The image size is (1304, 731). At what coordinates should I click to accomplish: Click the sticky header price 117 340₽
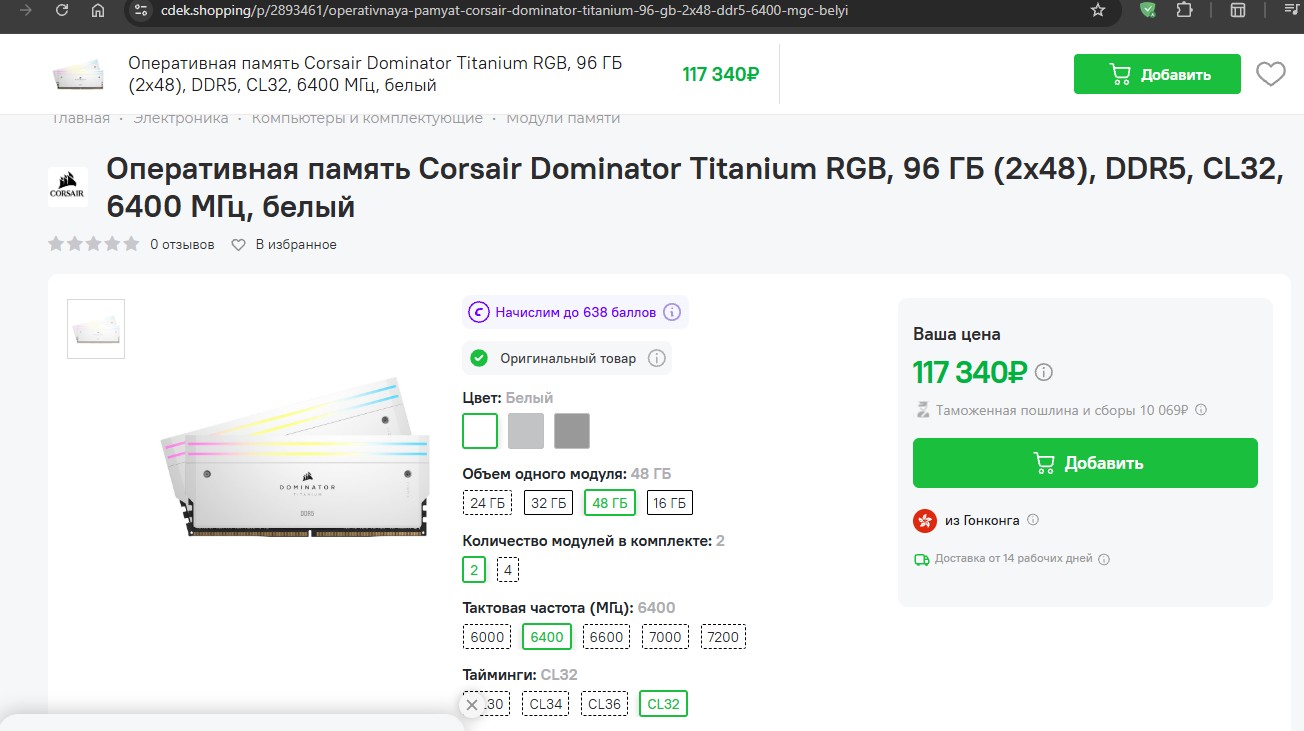pyautogui.click(x=721, y=74)
